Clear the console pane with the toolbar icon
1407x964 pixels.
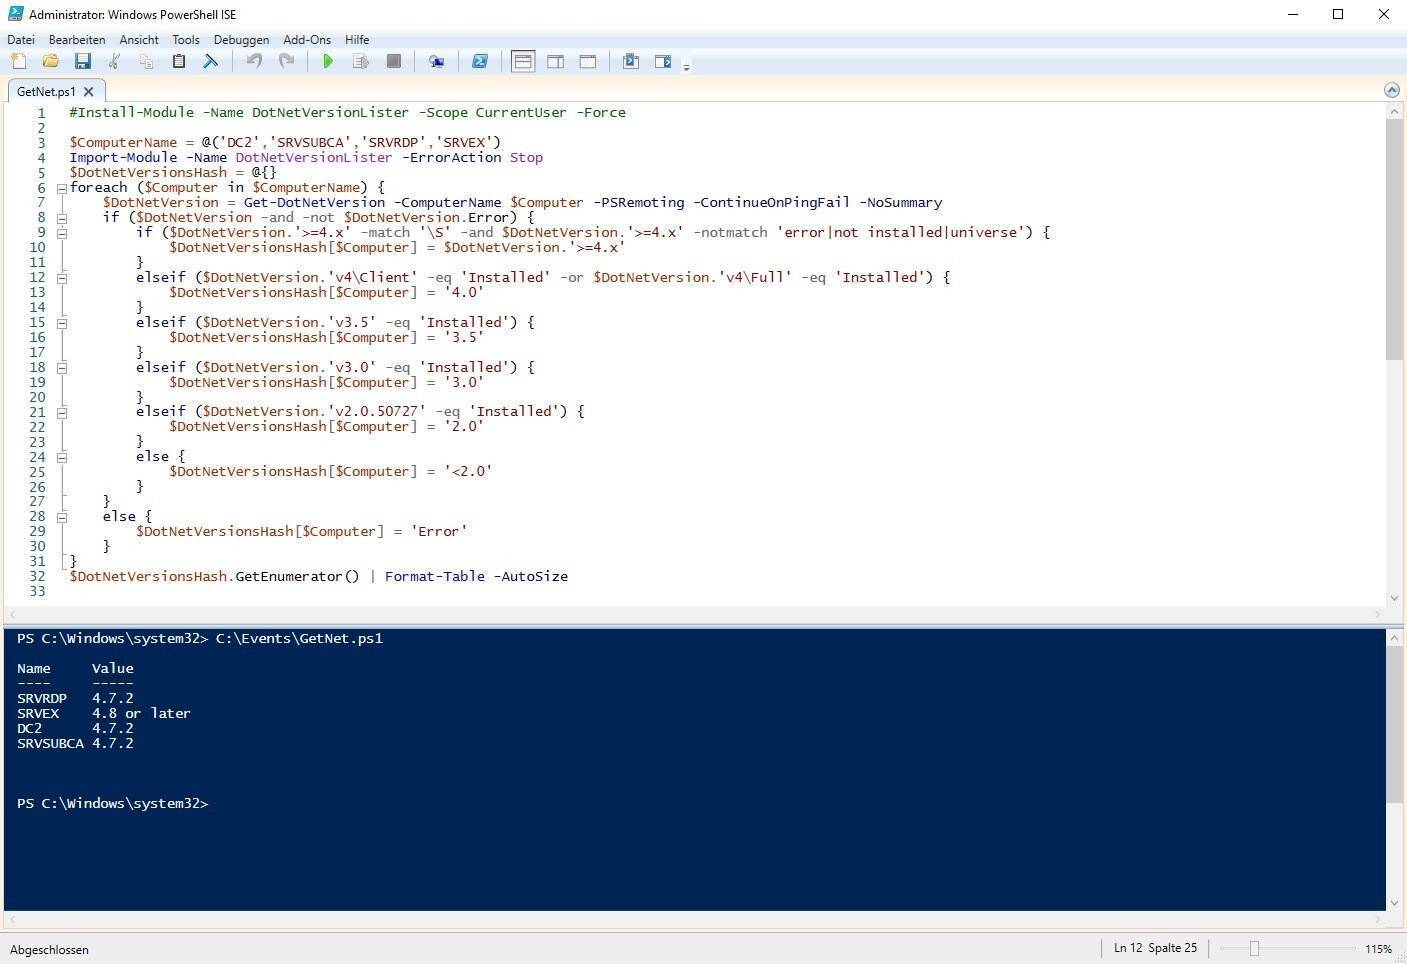[x=210, y=62]
